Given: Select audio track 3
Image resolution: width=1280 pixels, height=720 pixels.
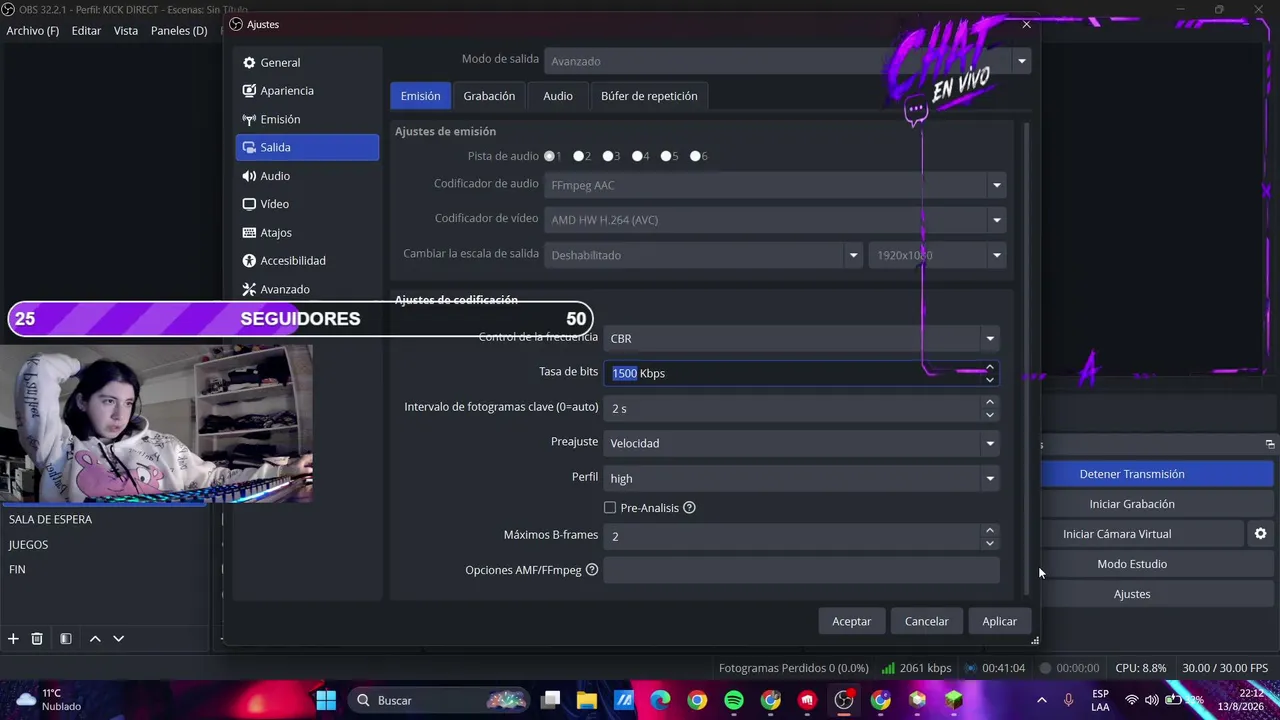Looking at the screenshot, I should click(607, 156).
